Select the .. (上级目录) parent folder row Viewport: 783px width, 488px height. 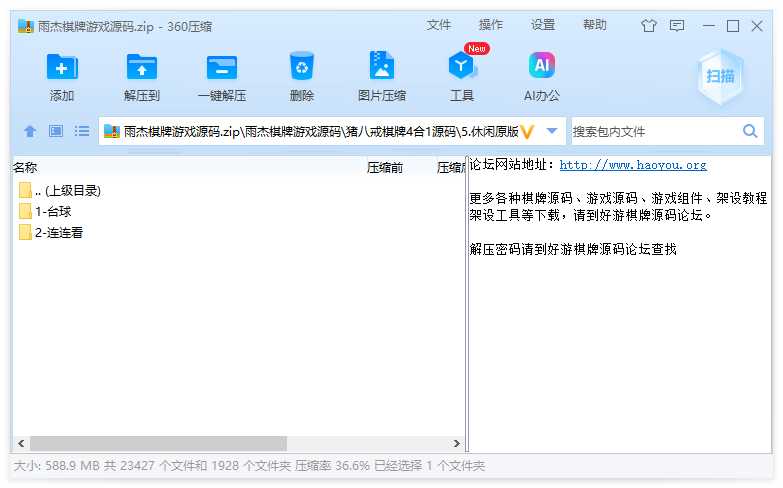[238, 190]
